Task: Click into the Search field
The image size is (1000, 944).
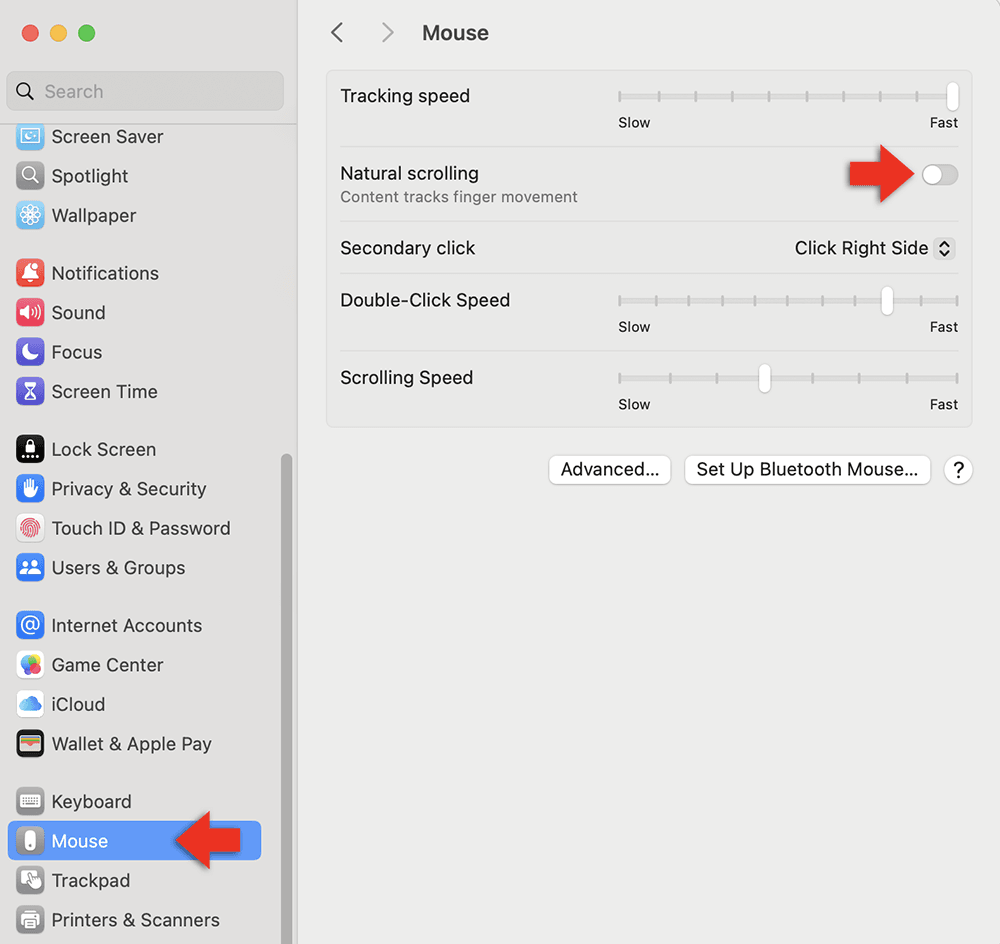Action: (145, 91)
